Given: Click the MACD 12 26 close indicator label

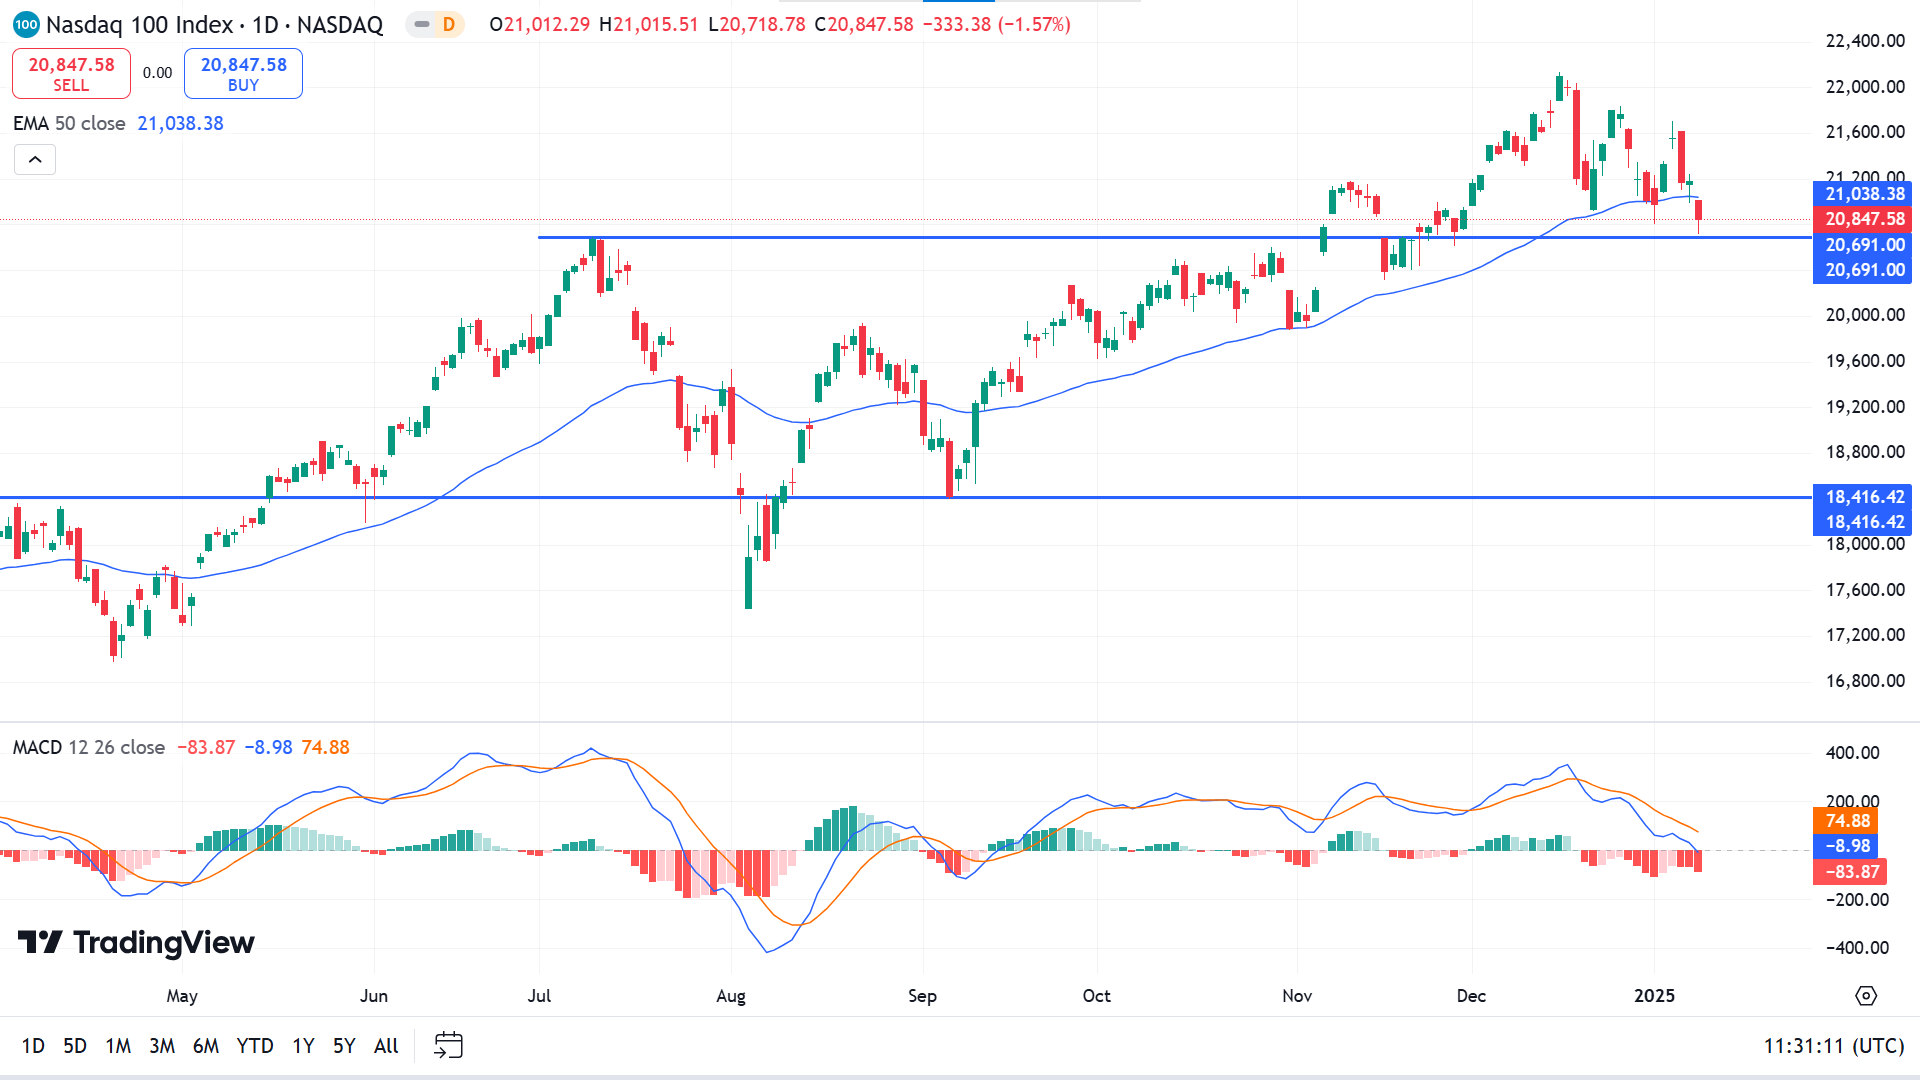Looking at the screenshot, I should 89,748.
